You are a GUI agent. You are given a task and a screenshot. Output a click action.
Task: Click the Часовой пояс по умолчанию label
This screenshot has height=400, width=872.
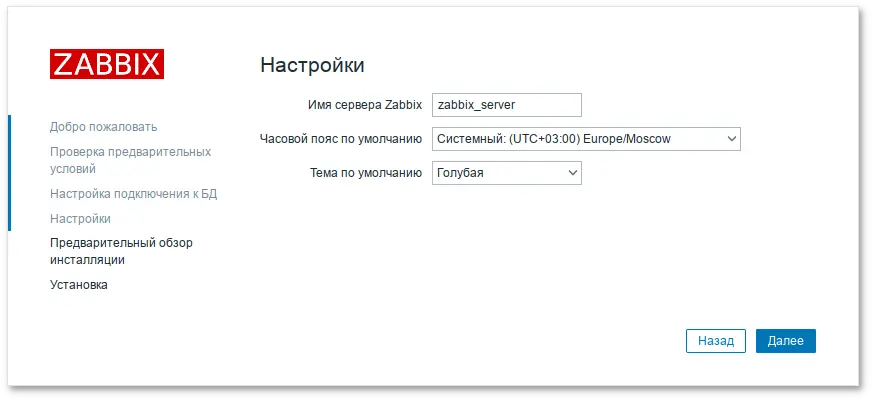pos(341,139)
